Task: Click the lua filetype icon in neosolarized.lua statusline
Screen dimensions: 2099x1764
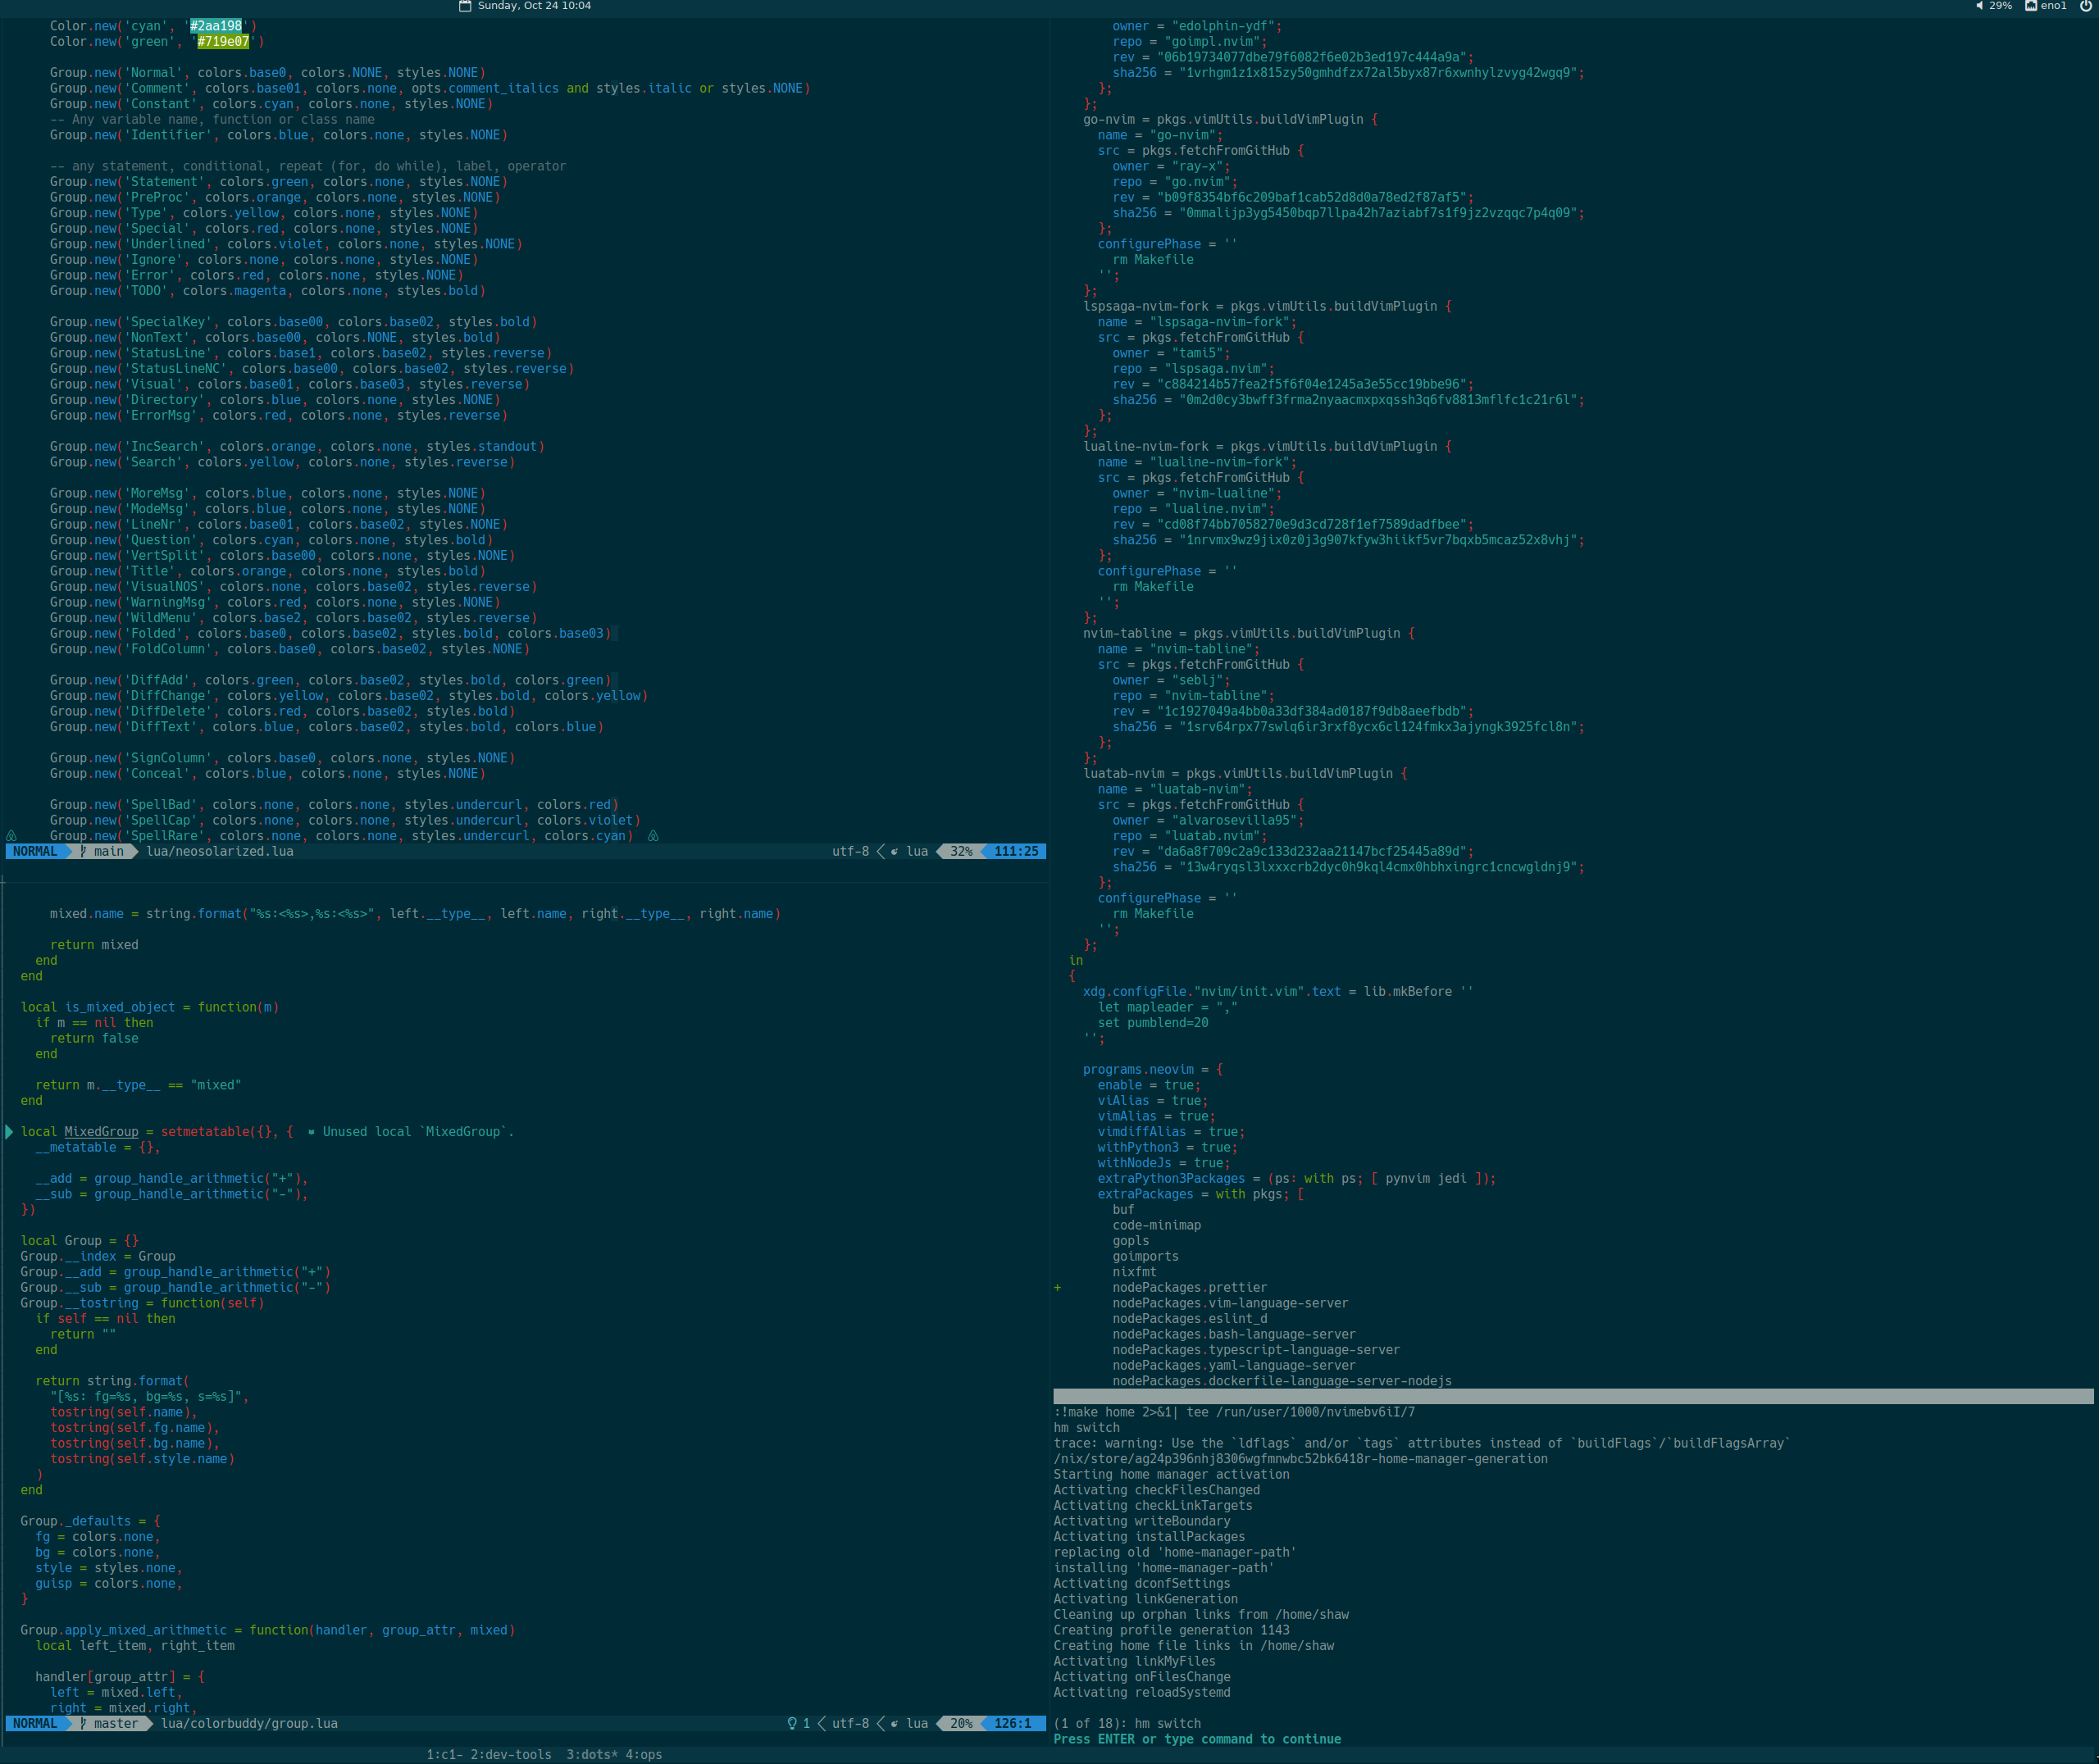Action: click(x=895, y=851)
